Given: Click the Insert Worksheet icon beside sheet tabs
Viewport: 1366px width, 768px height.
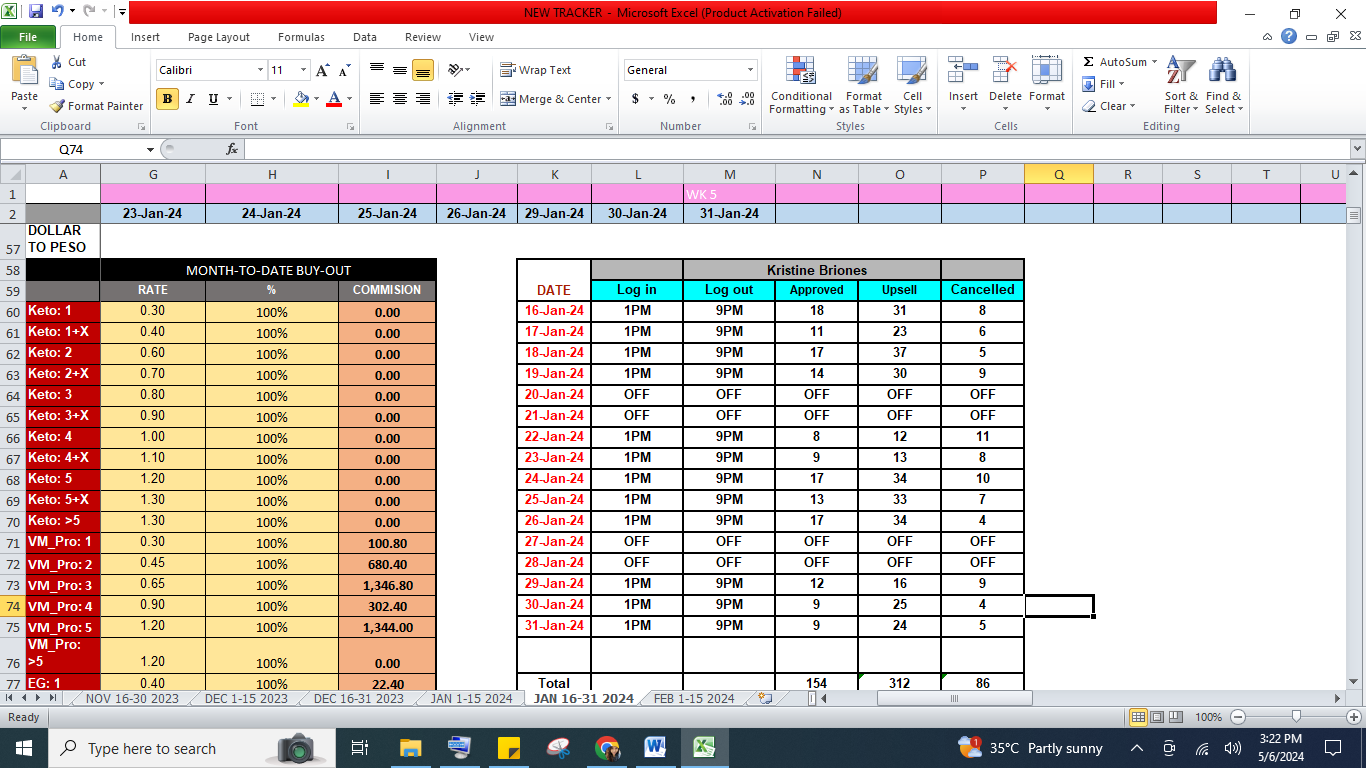Looking at the screenshot, I should (765, 698).
